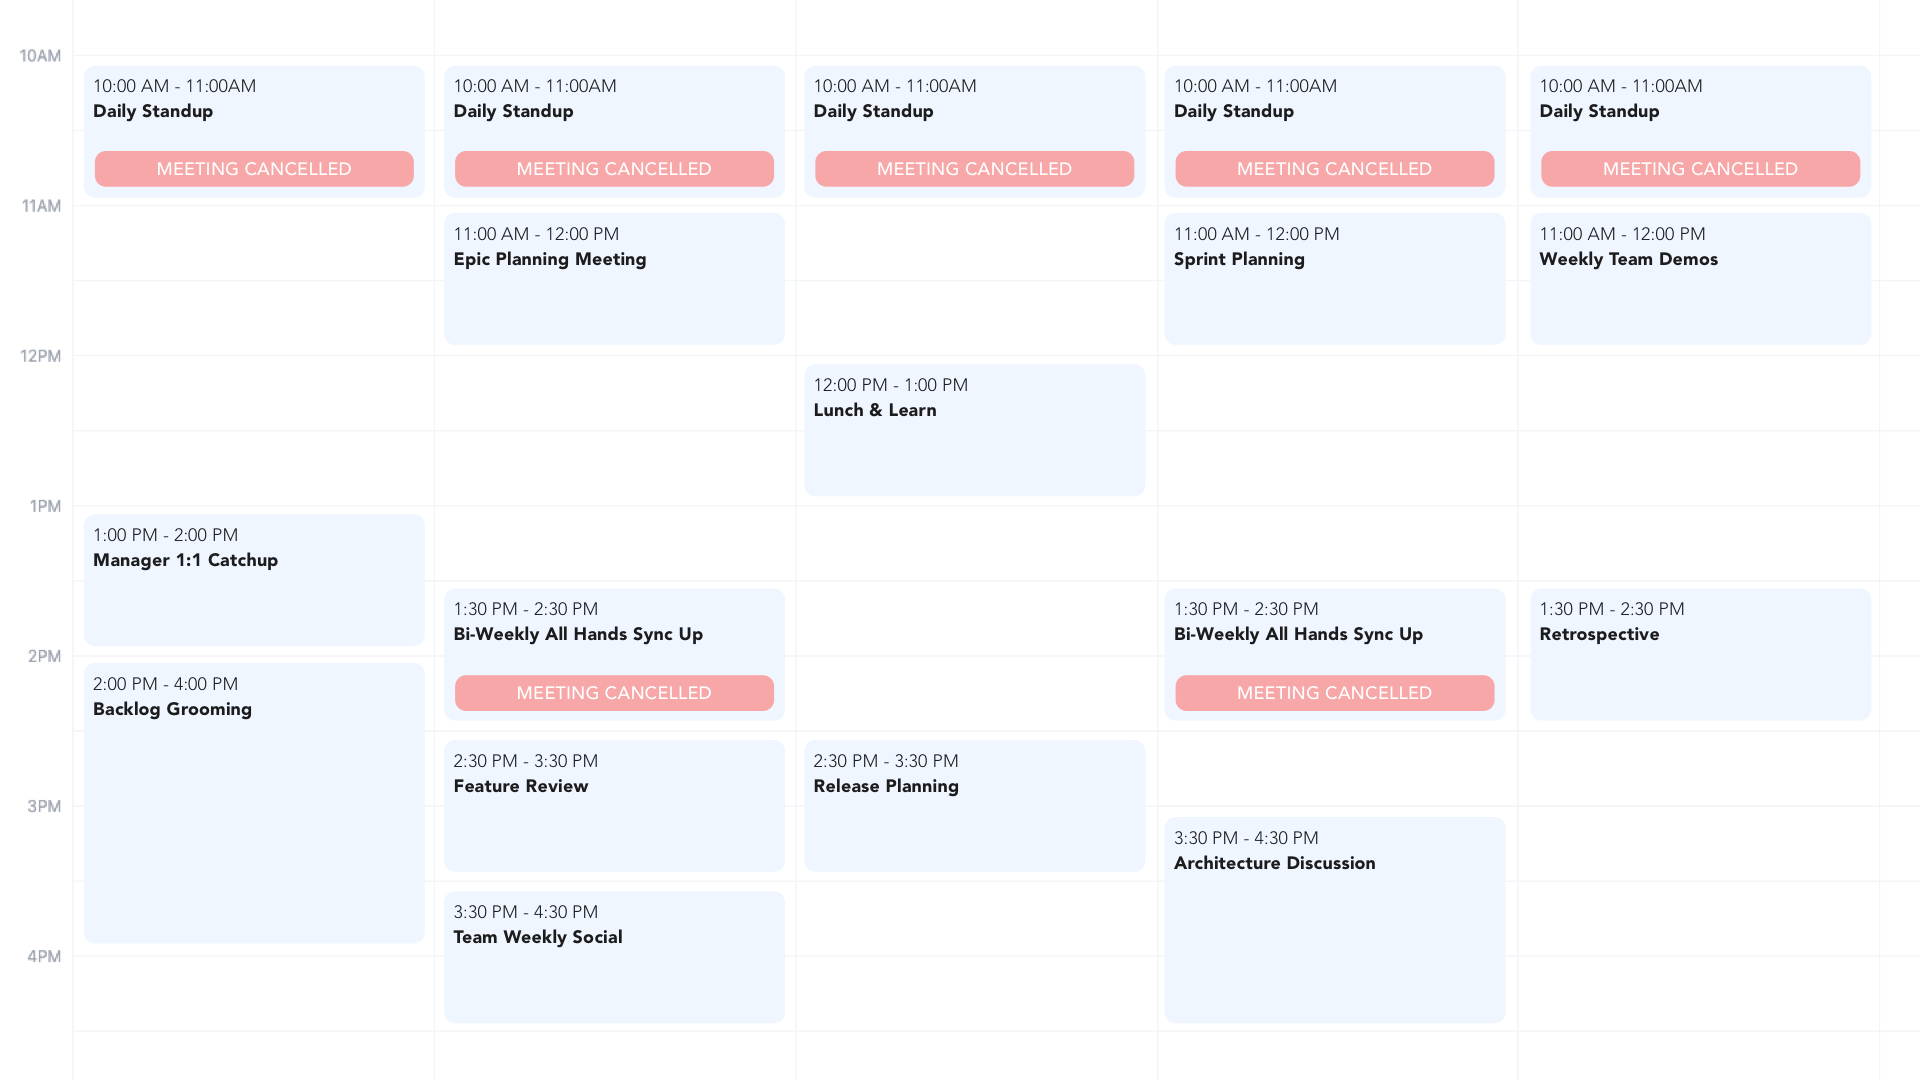
Task: Open the Bi-Weekly All Hands Sync Up in the second column
Action: [x=614, y=633]
